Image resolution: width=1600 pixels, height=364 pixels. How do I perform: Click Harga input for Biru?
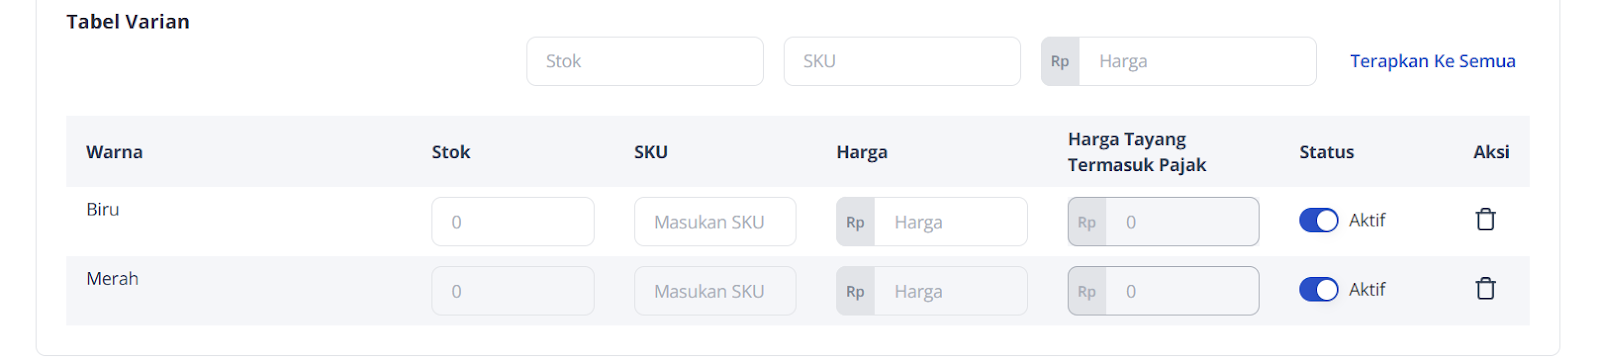point(950,222)
